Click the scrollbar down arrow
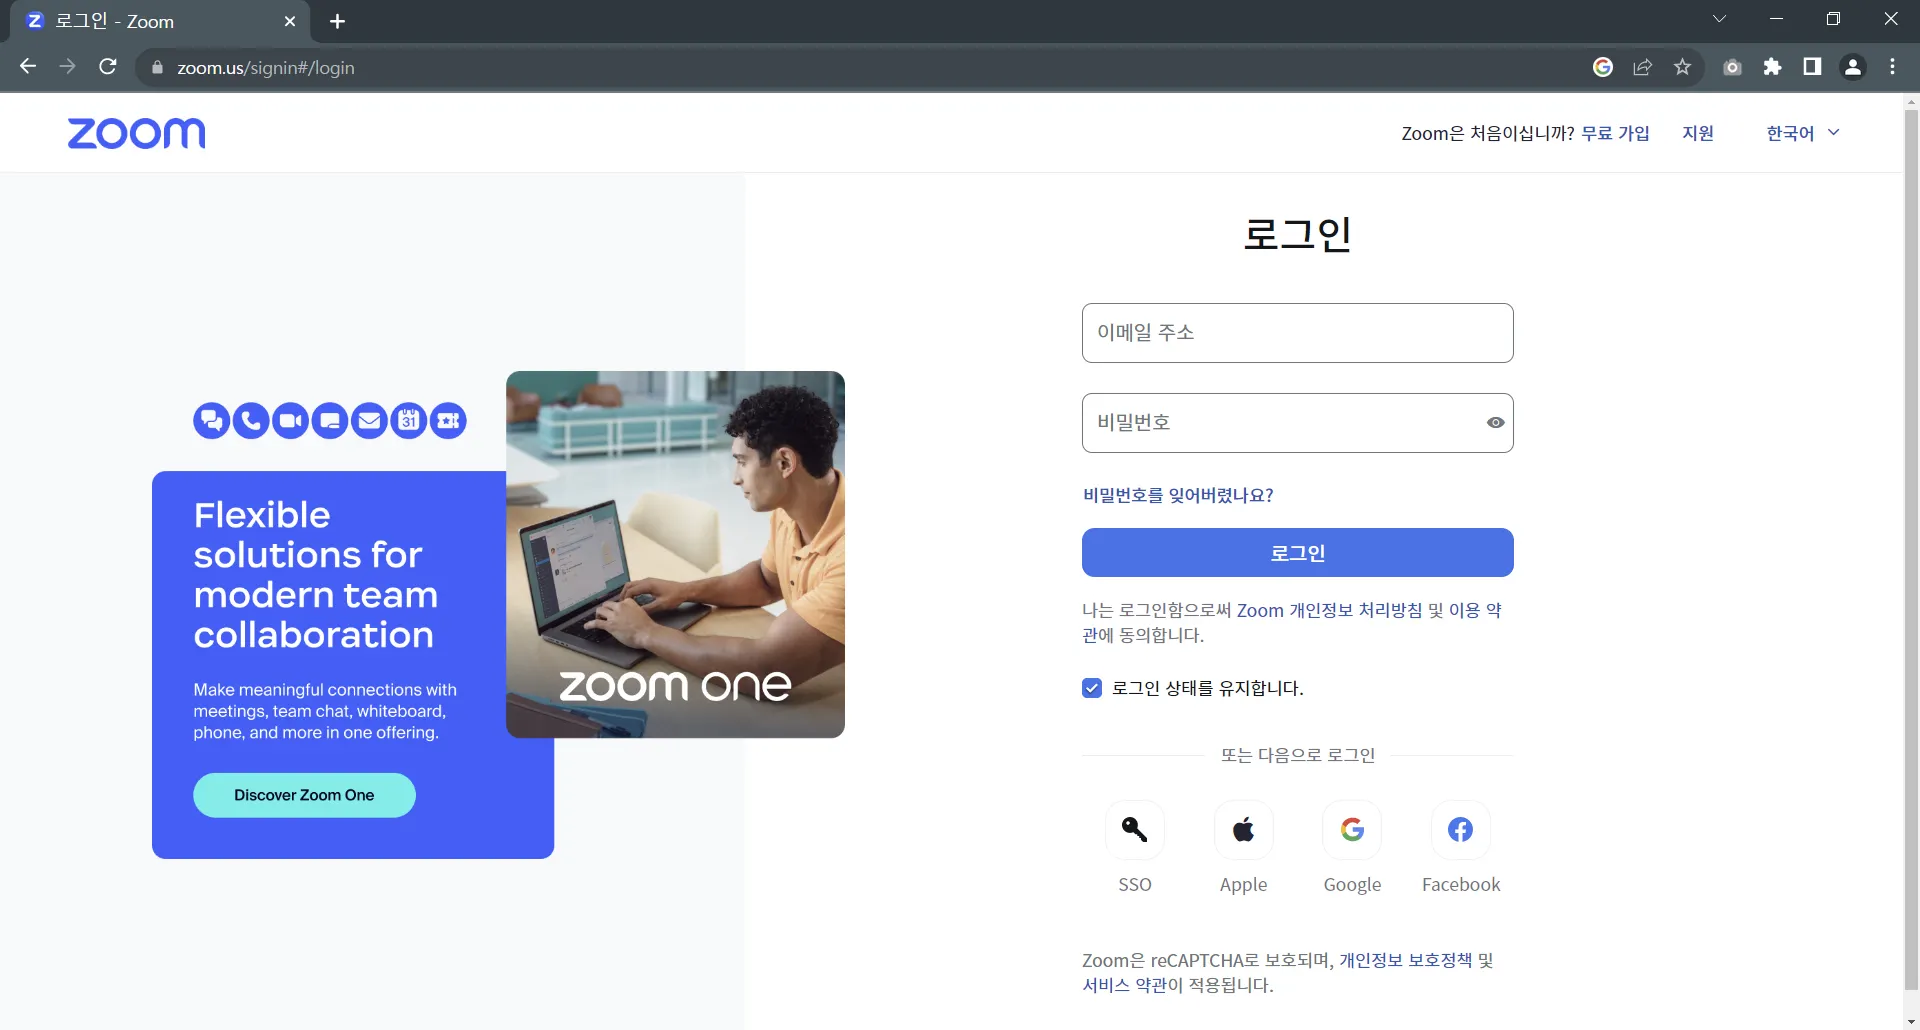The image size is (1920, 1030). (1911, 1021)
